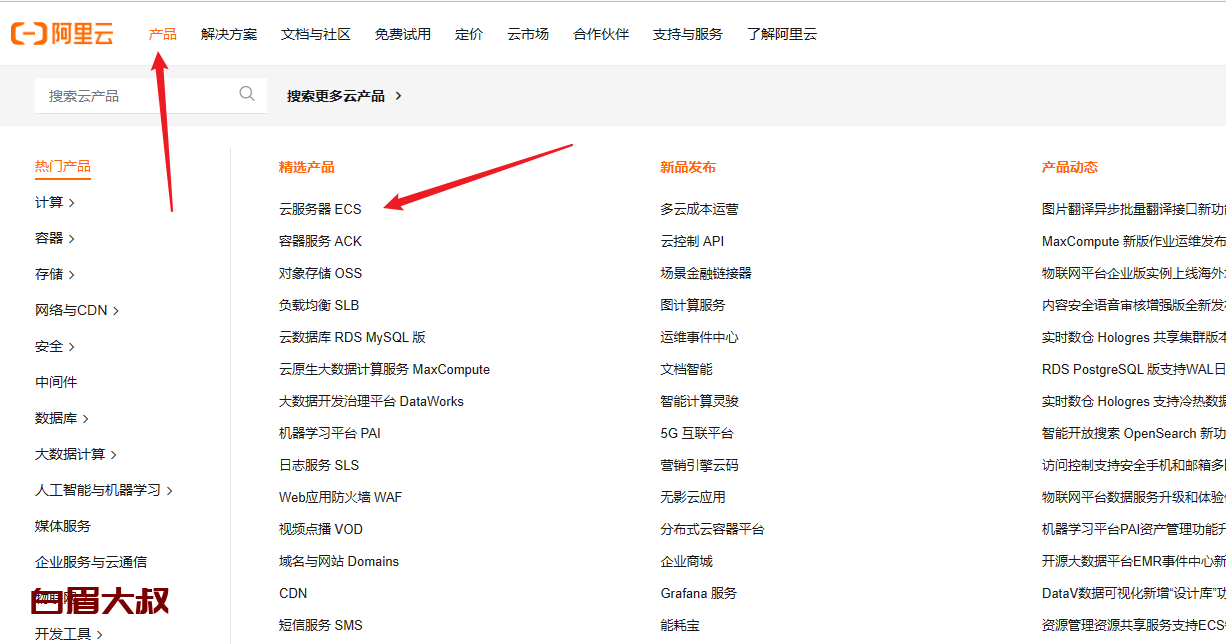Image resolution: width=1226 pixels, height=644 pixels.
Task: Open 负载均衡 SLB product
Action: coord(319,305)
